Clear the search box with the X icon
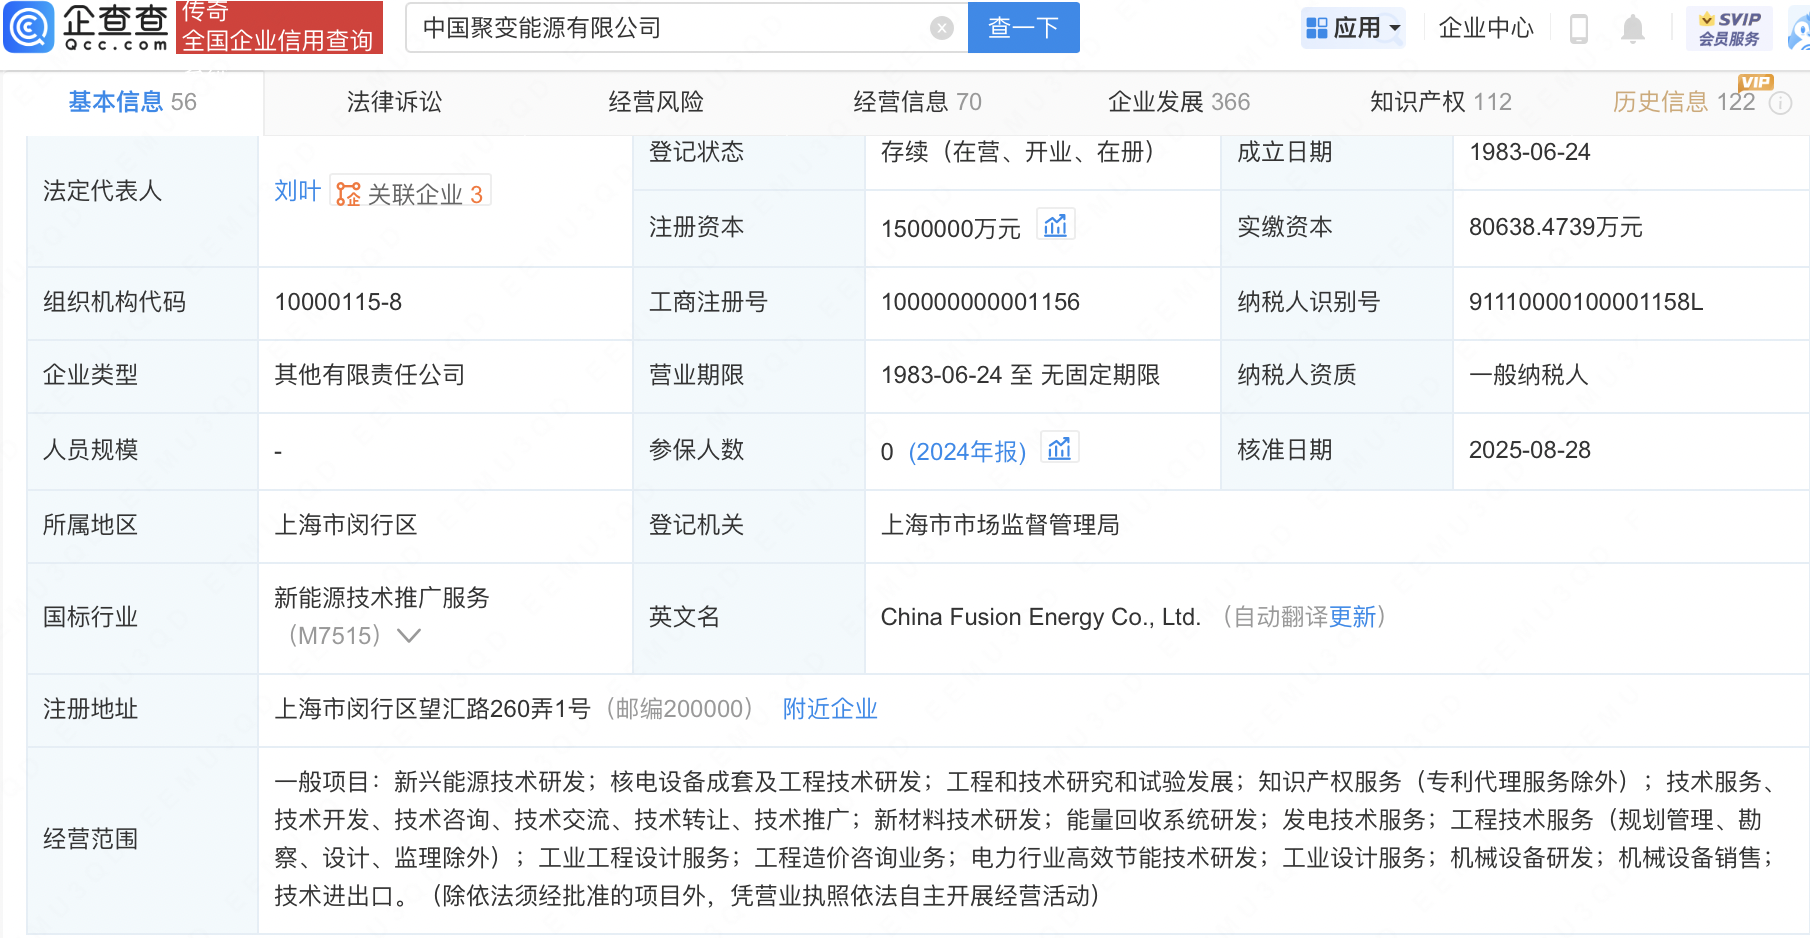This screenshot has height=938, width=1810. pyautogui.click(x=941, y=28)
